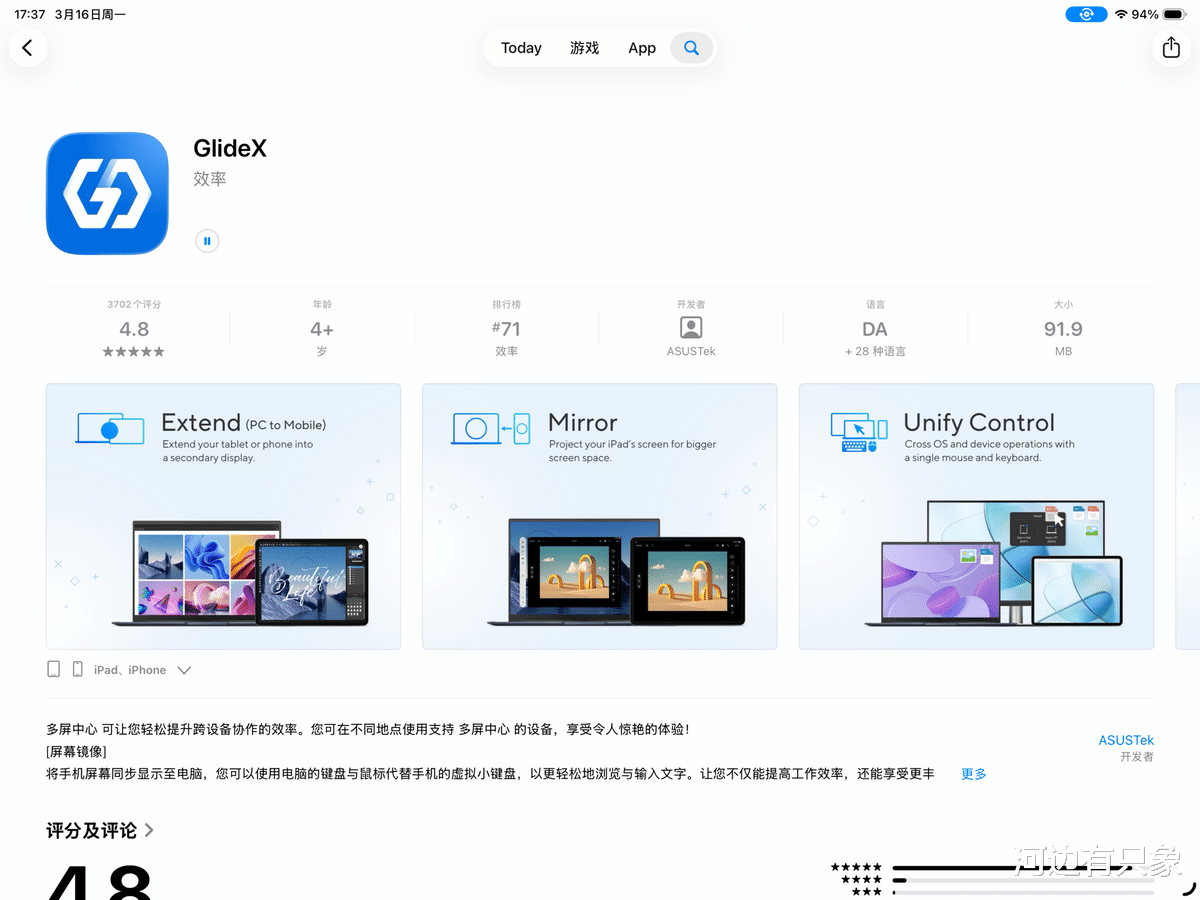Select the iPad device icon
Image resolution: width=1200 pixels, height=900 pixels.
54,669
